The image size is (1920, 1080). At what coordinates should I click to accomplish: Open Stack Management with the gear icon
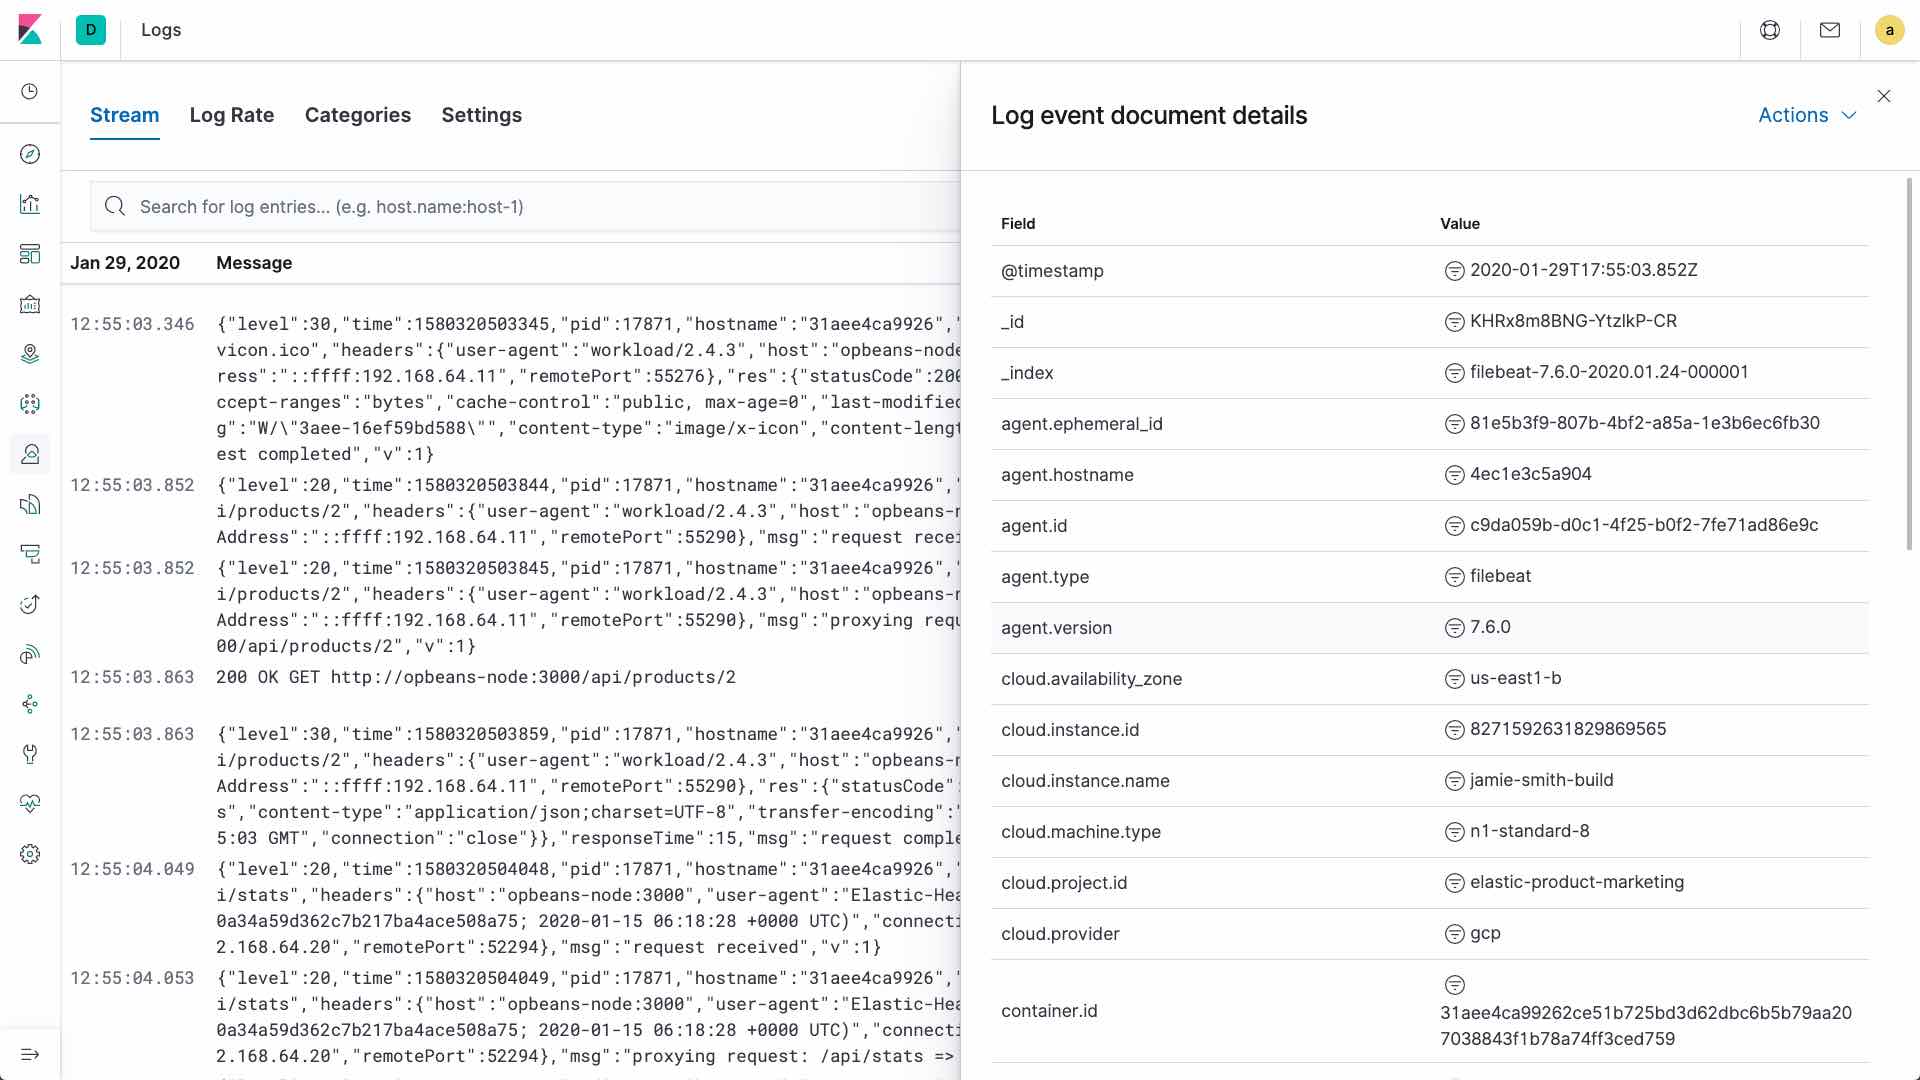29,854
